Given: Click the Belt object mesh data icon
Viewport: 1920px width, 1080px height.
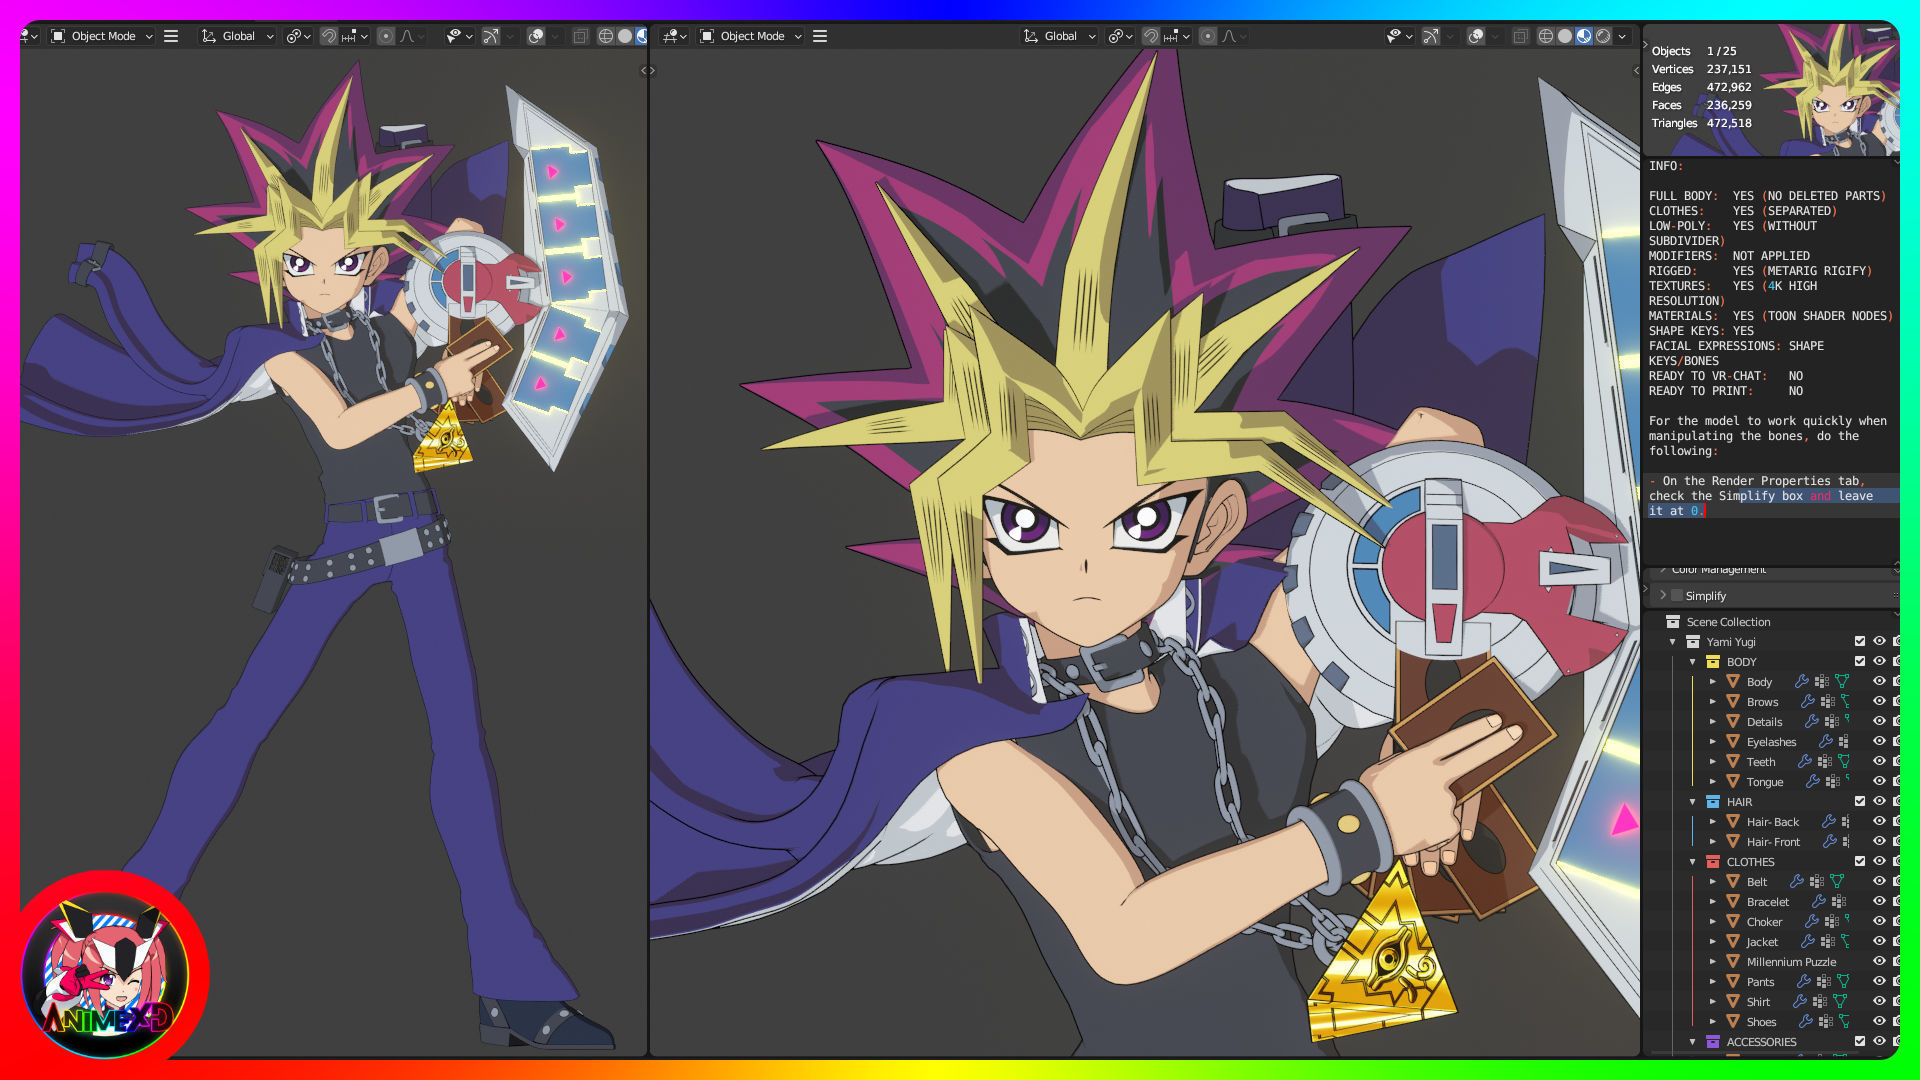Looking at the screenshot, I should tap(1837, 881).
